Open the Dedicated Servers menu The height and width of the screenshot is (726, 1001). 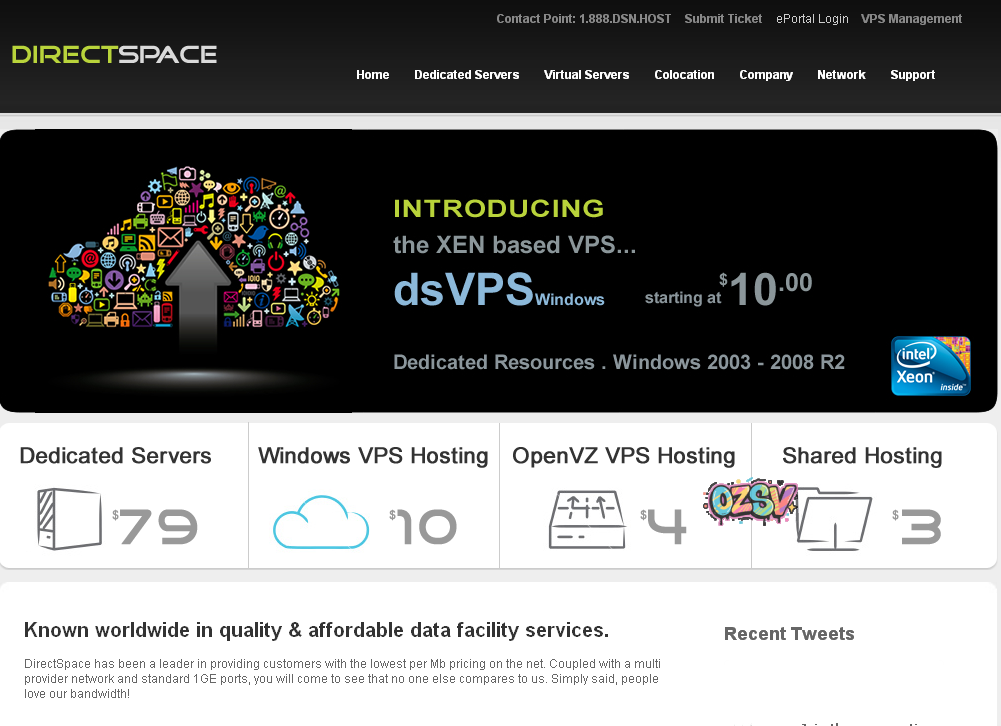pos(466,74)
